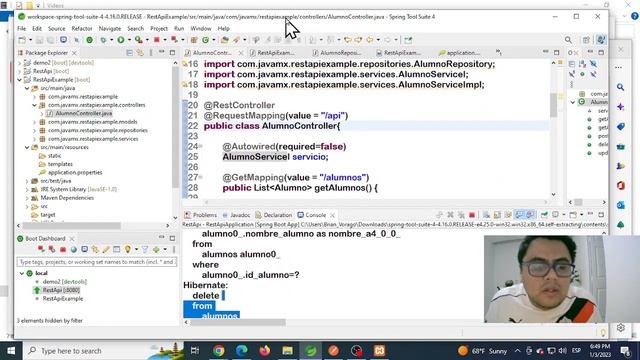Click the Boot Dashboard filter text field

97,262
